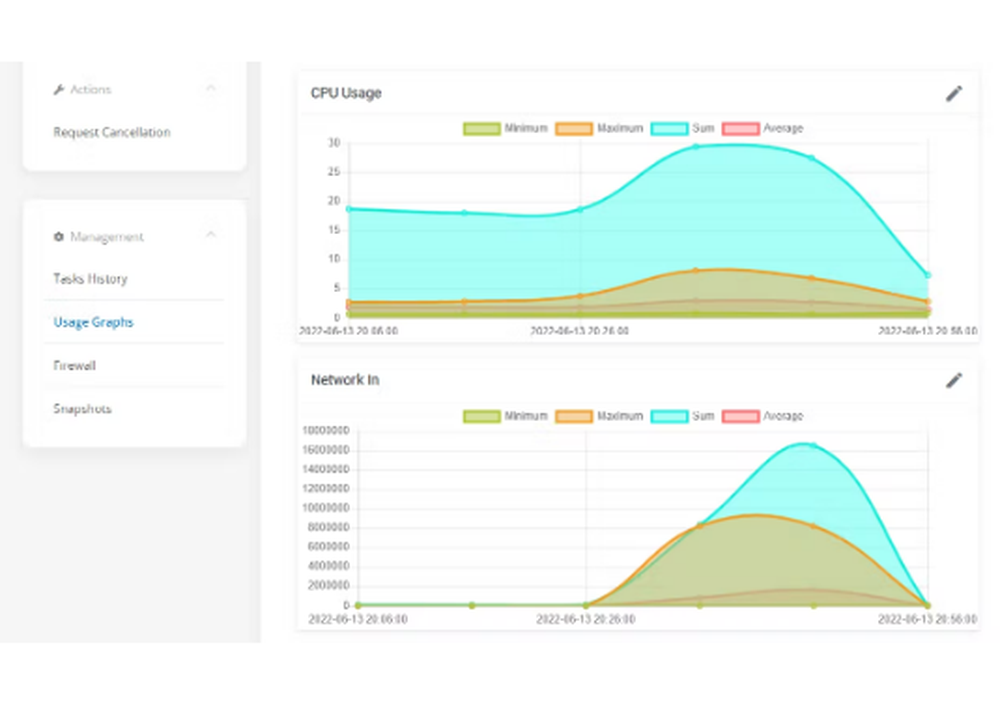Edit the CPU Usage graph via pencil icon
The height and width of the screenshot is (712, 1000).
point(954,93)
